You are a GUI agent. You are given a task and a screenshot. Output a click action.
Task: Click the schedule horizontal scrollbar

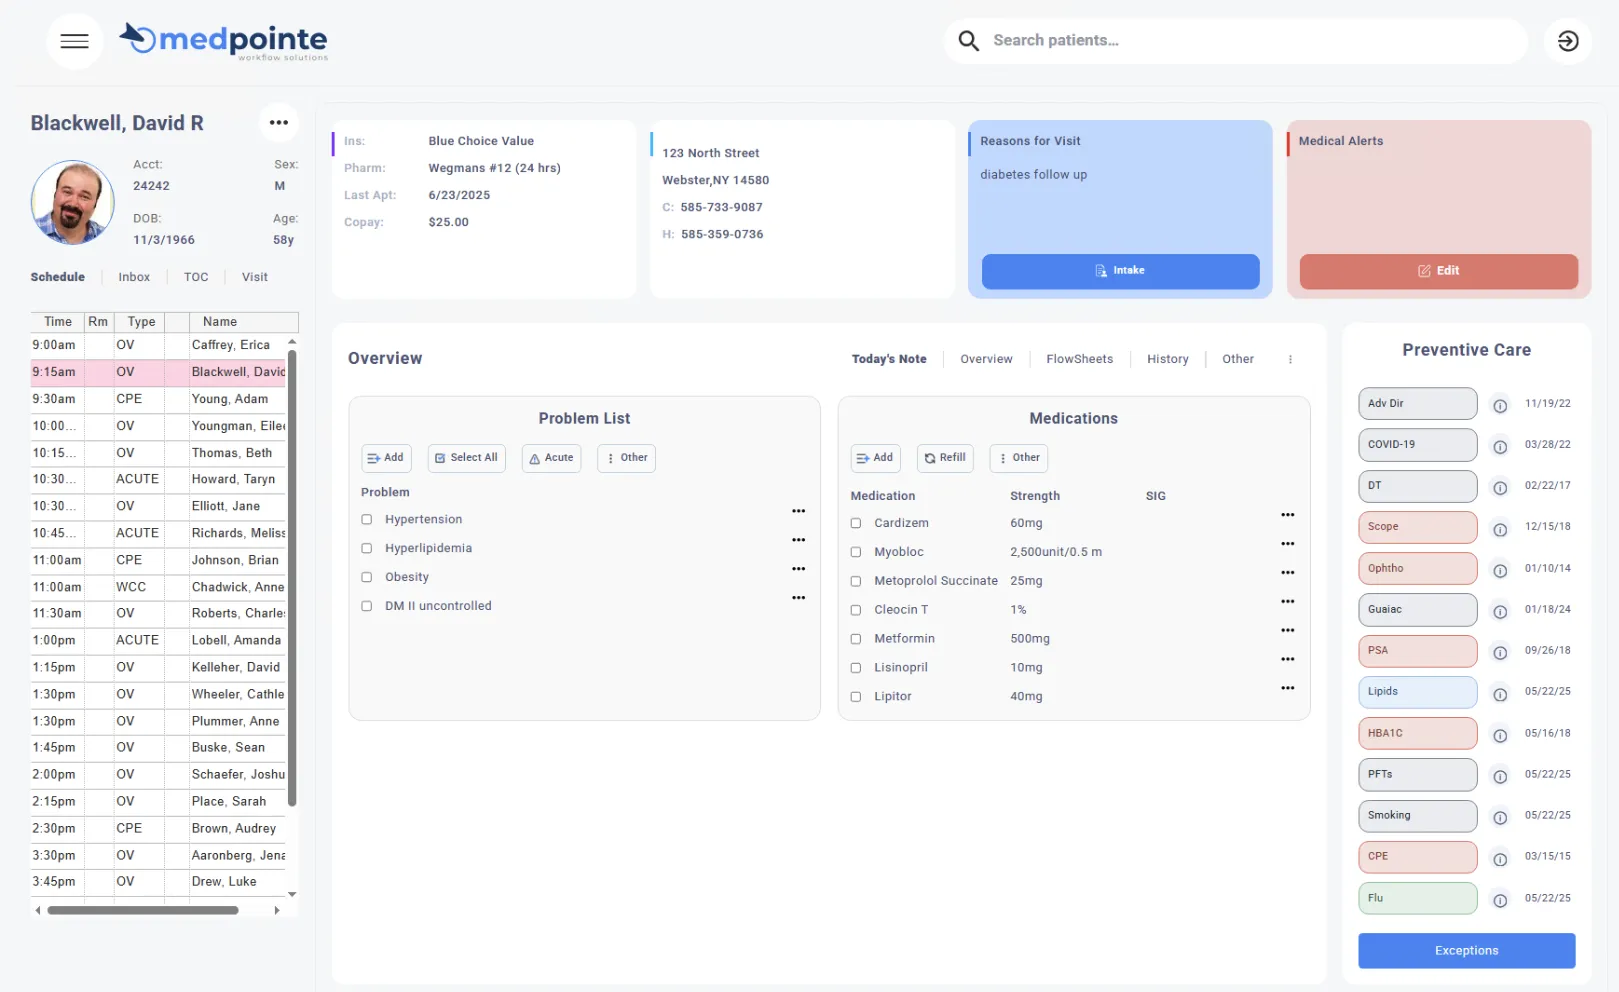click(143, 911)
